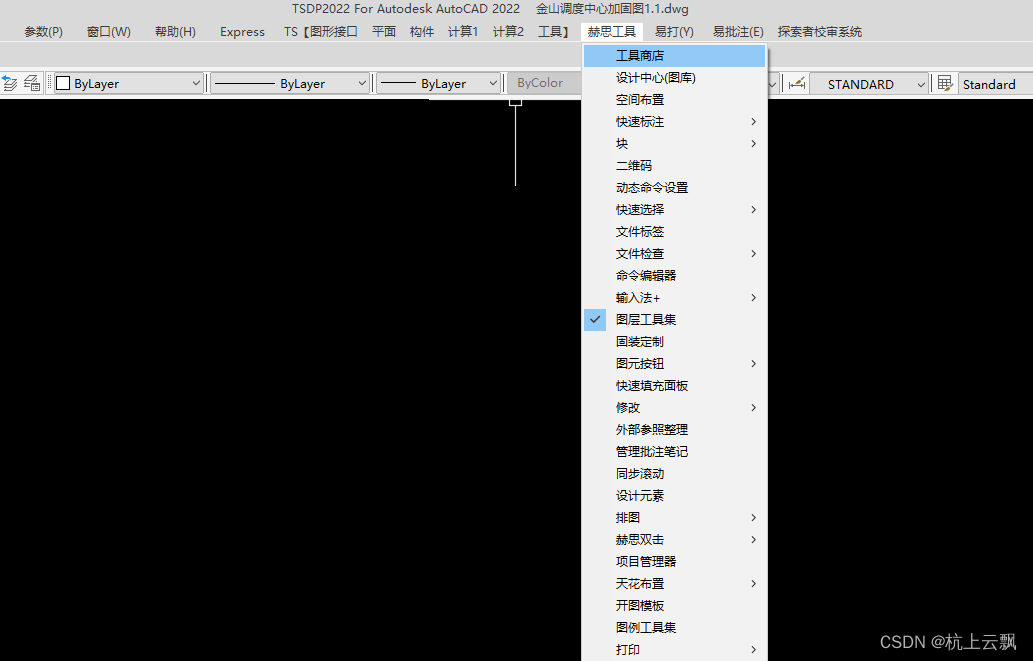The width and height of the screenshot is (1033, 661).
Task: Expand the 天花布置 submenu
Action: point(675,584)
